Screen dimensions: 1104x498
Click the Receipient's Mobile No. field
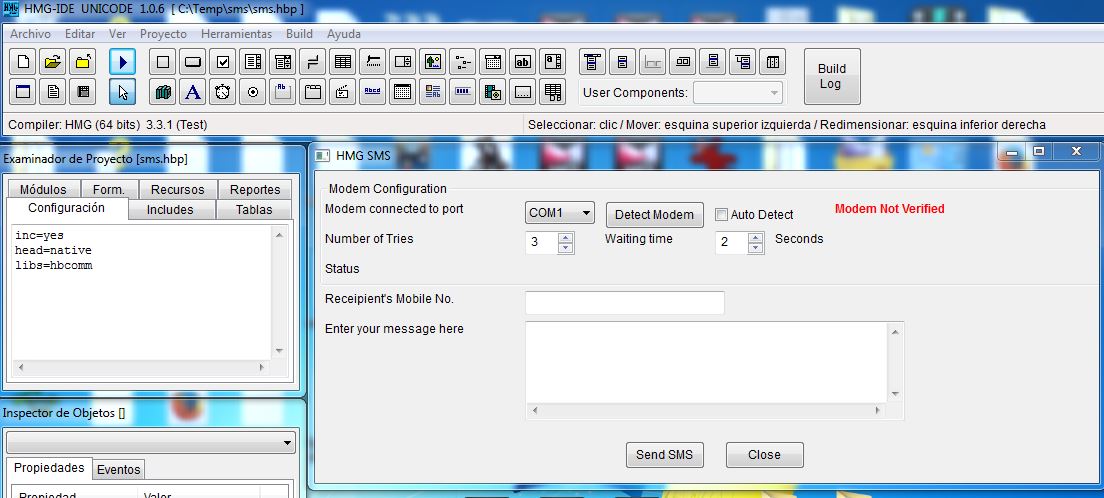click(x=624, y=302)
